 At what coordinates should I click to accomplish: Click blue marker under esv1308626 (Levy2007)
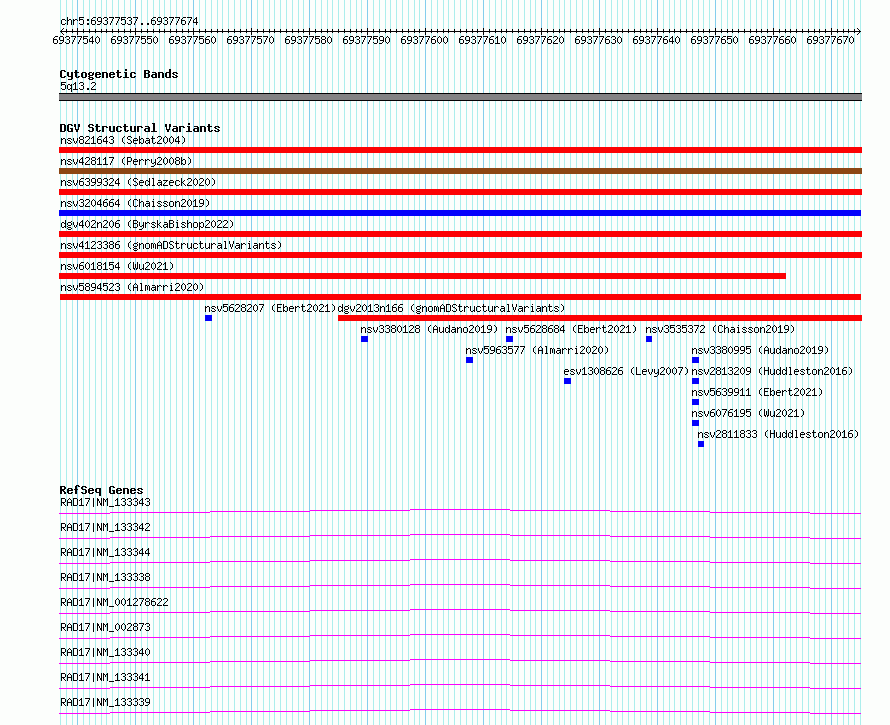[x=567, y=381]
